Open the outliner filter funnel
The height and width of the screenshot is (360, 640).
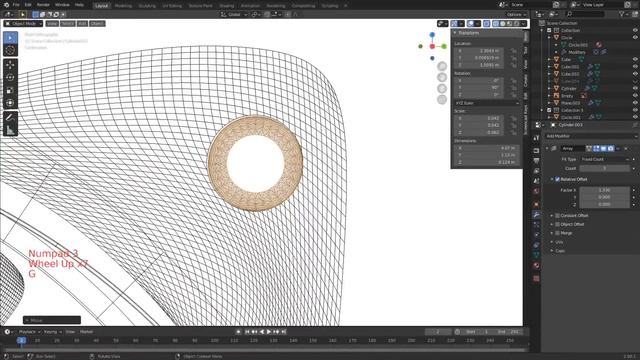[622, 14]
